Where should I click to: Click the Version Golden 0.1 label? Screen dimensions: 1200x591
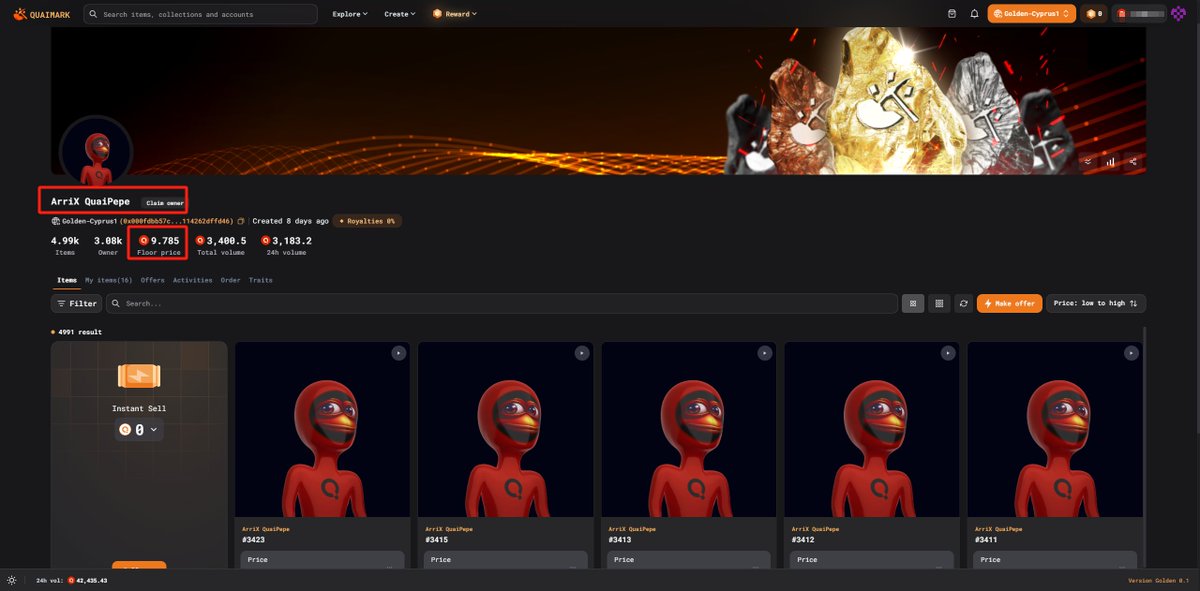coord(1157,580)
